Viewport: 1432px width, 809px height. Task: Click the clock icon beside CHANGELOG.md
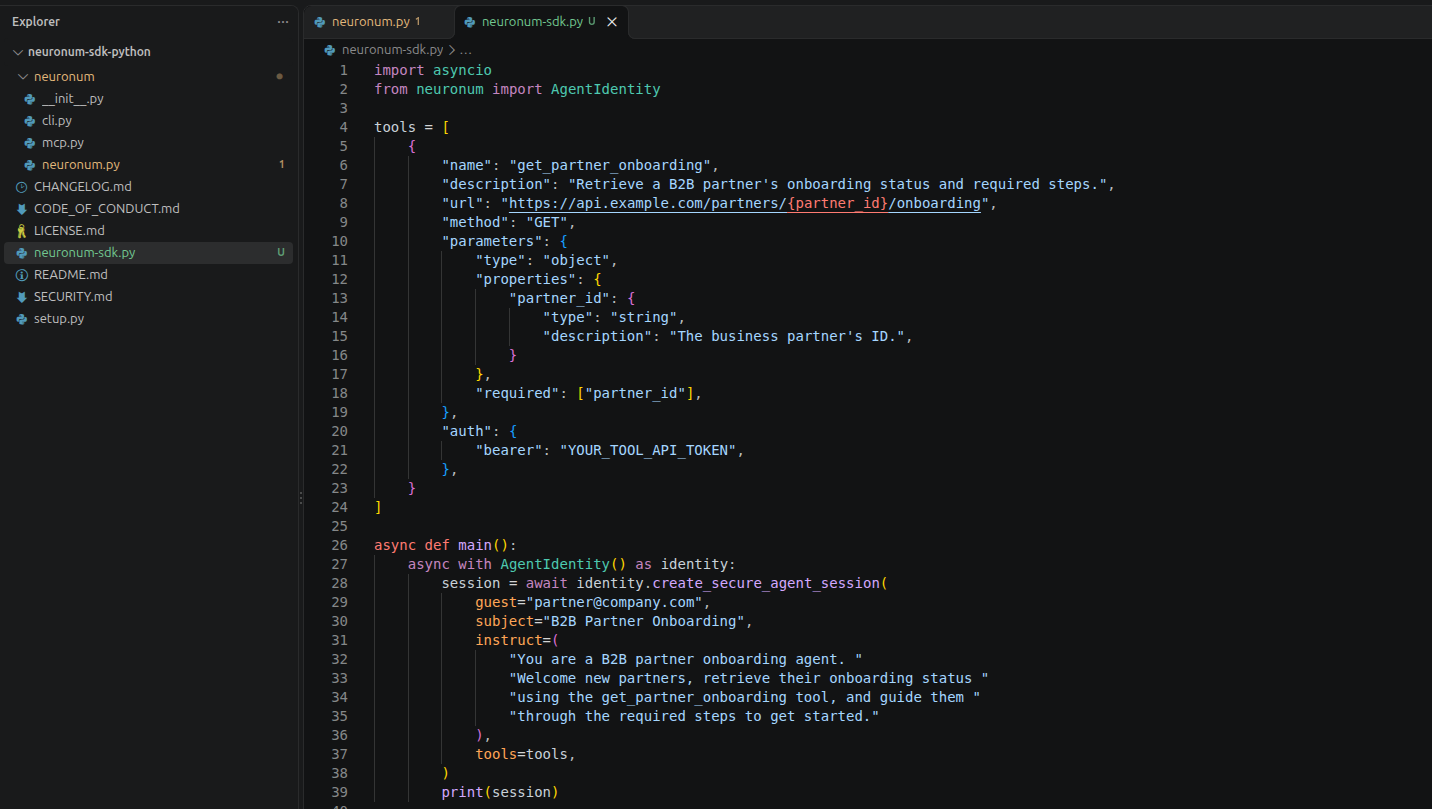[x=22, y=187]
